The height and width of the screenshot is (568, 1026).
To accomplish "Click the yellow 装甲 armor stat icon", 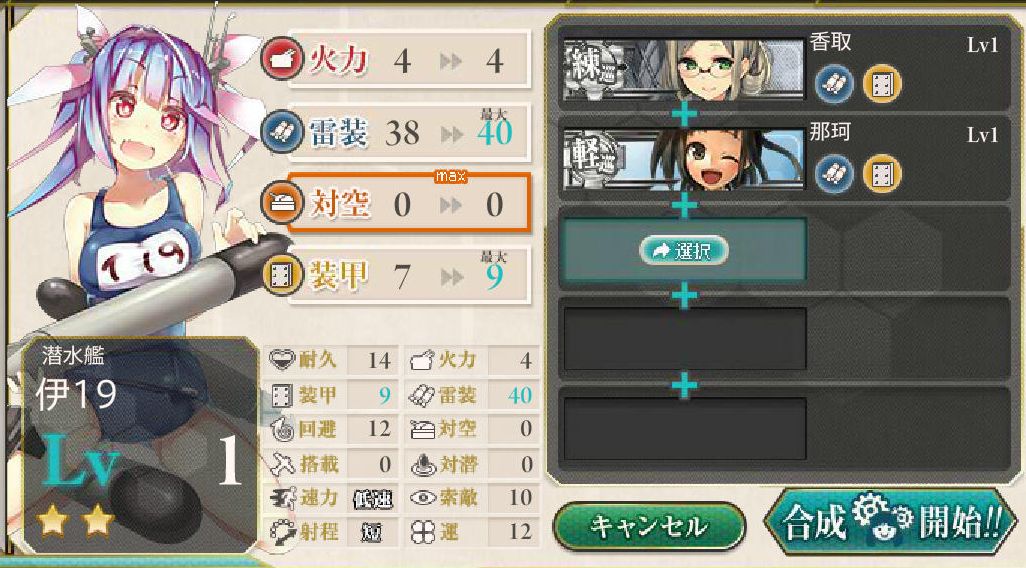I will click(282, 275).
